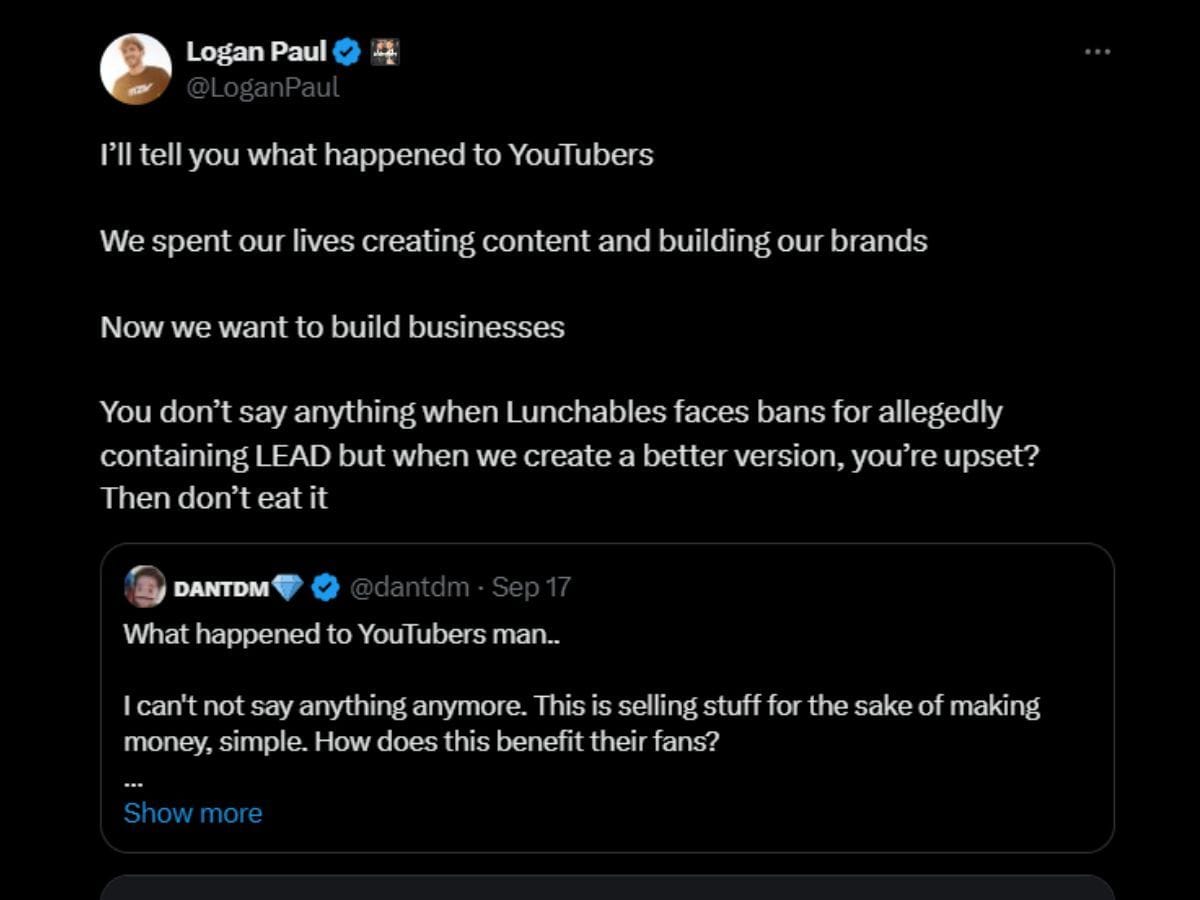Click the first line of Logan's tweet

[376, 155]
